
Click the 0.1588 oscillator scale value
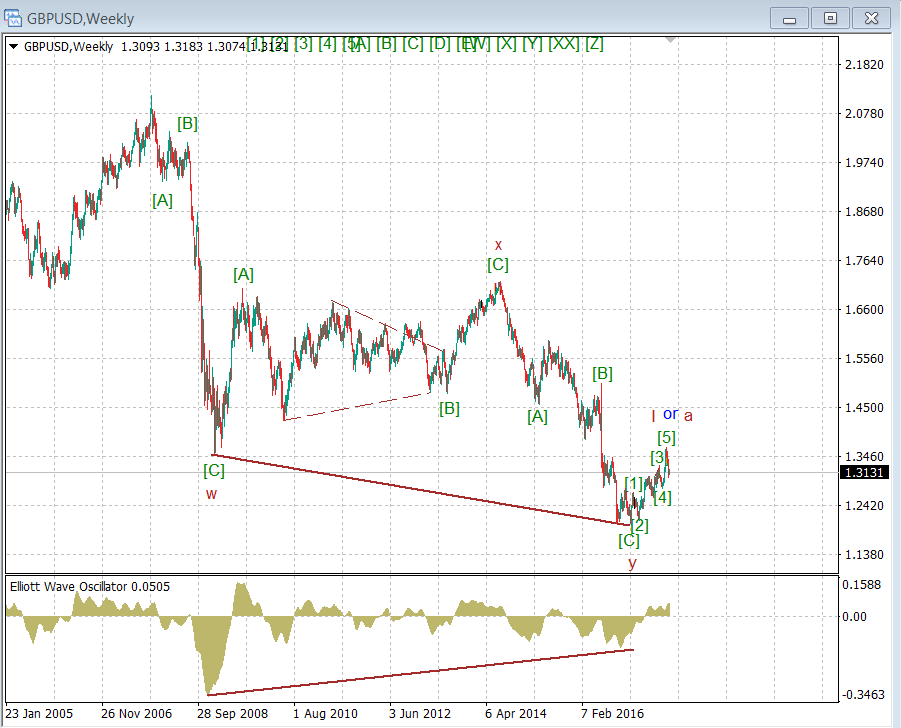(861, 585)
